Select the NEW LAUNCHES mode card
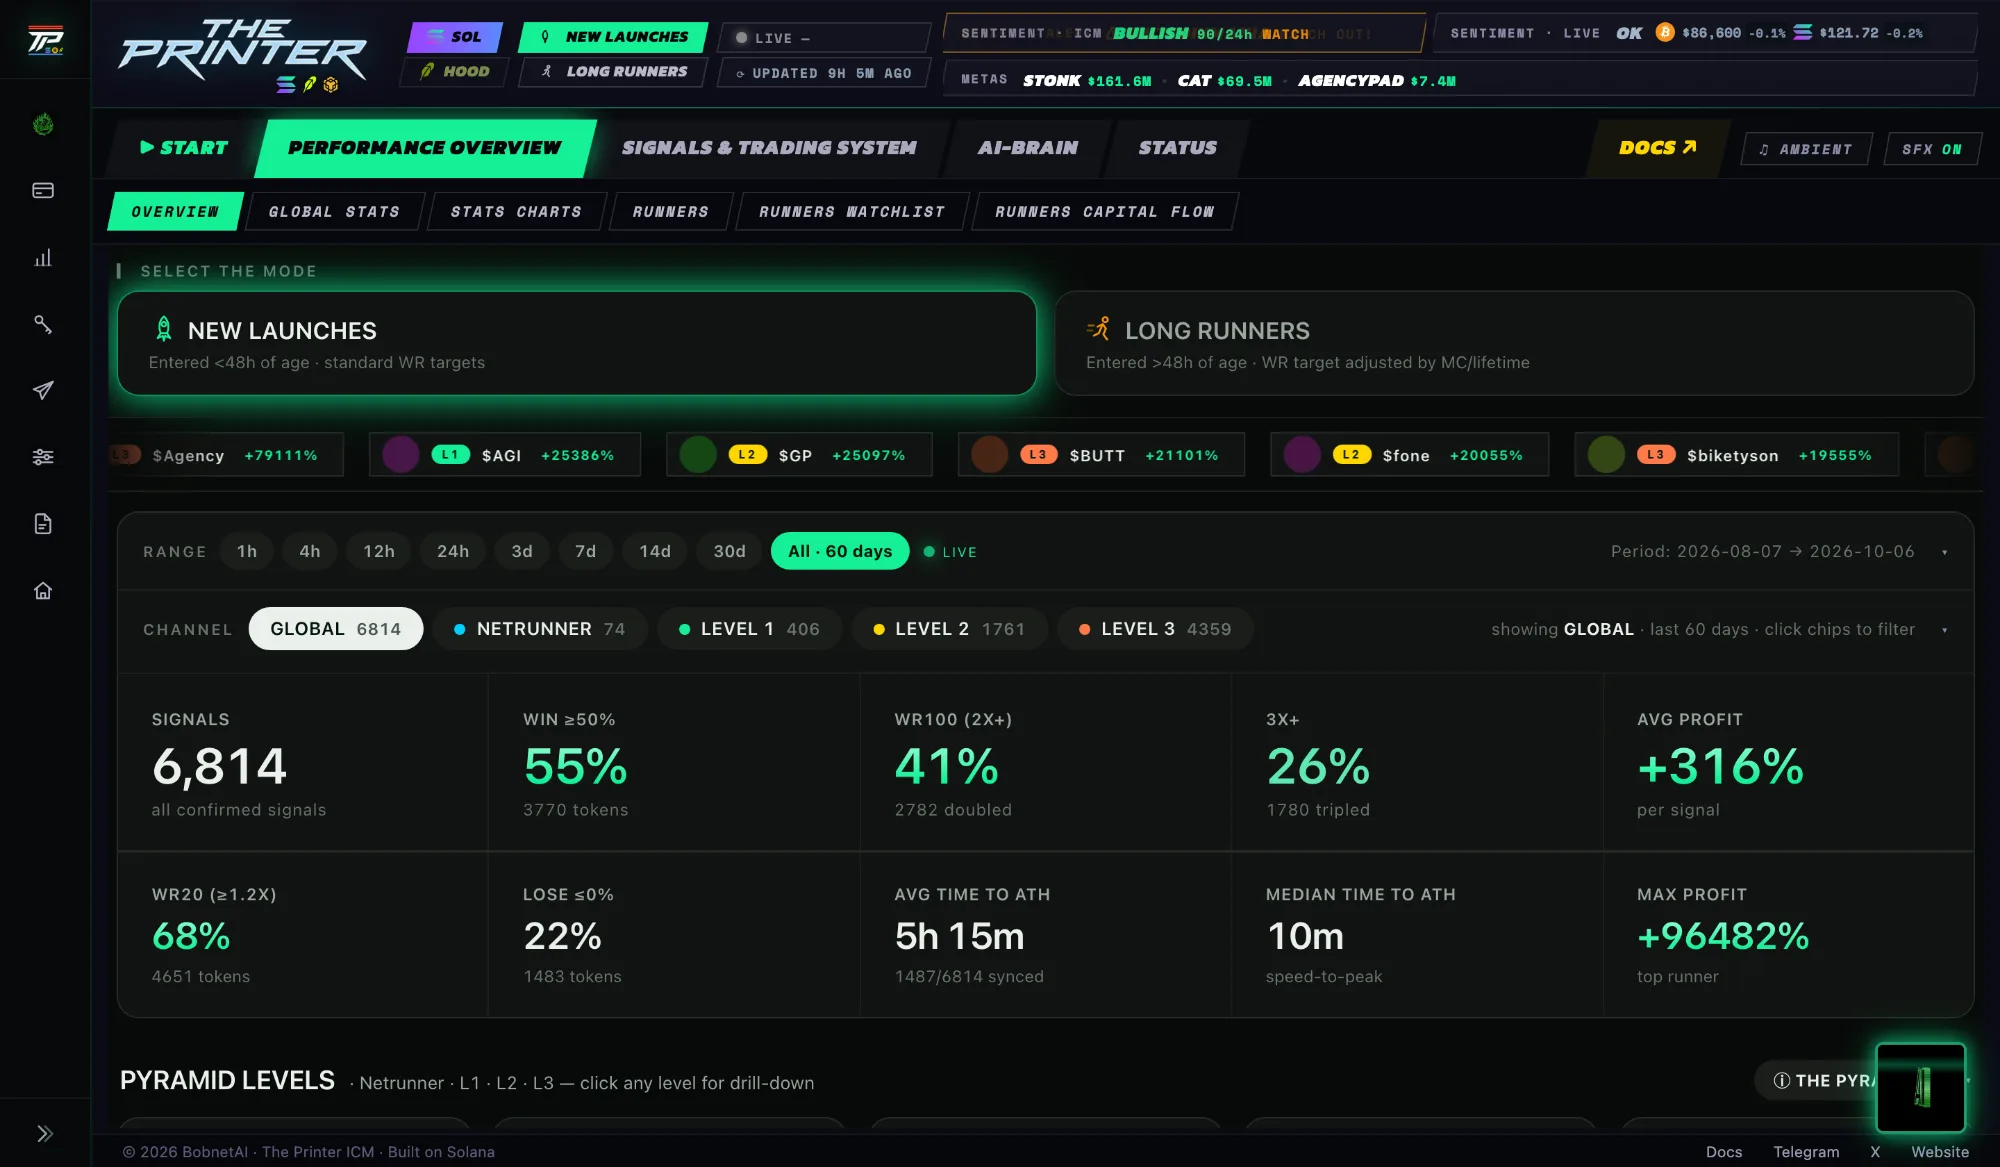 tap(577, 343)
